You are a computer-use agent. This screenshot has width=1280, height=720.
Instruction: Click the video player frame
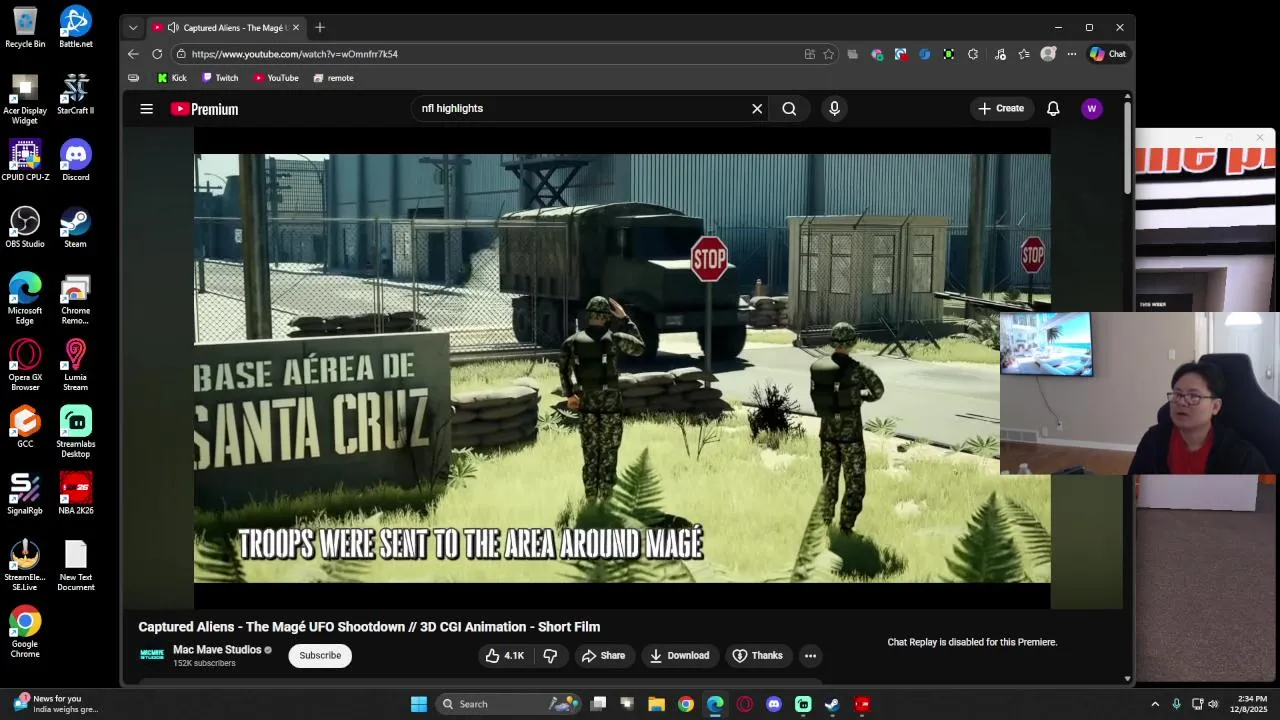click(x=622, y=368)
